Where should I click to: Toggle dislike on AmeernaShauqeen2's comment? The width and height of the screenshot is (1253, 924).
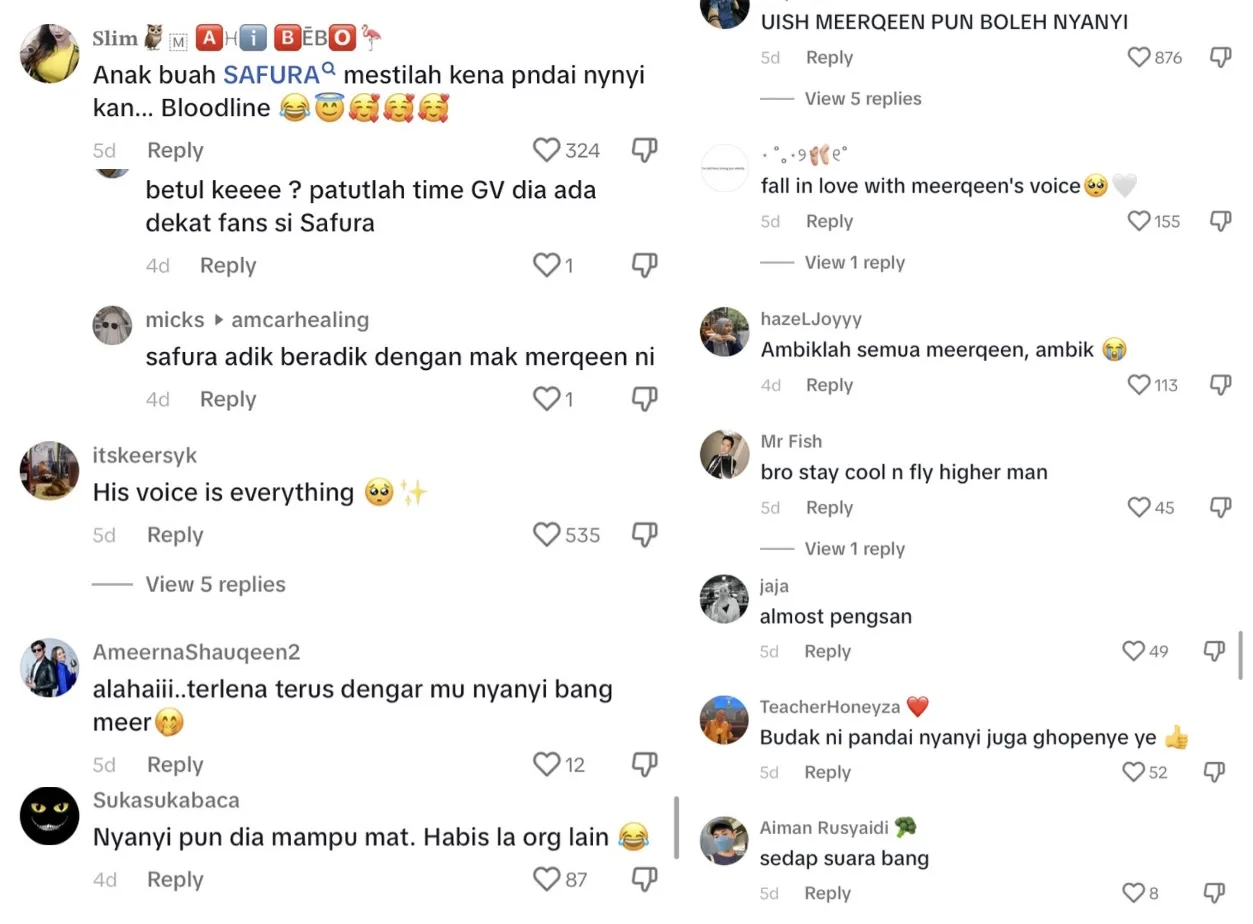click(x=645, y=765)
